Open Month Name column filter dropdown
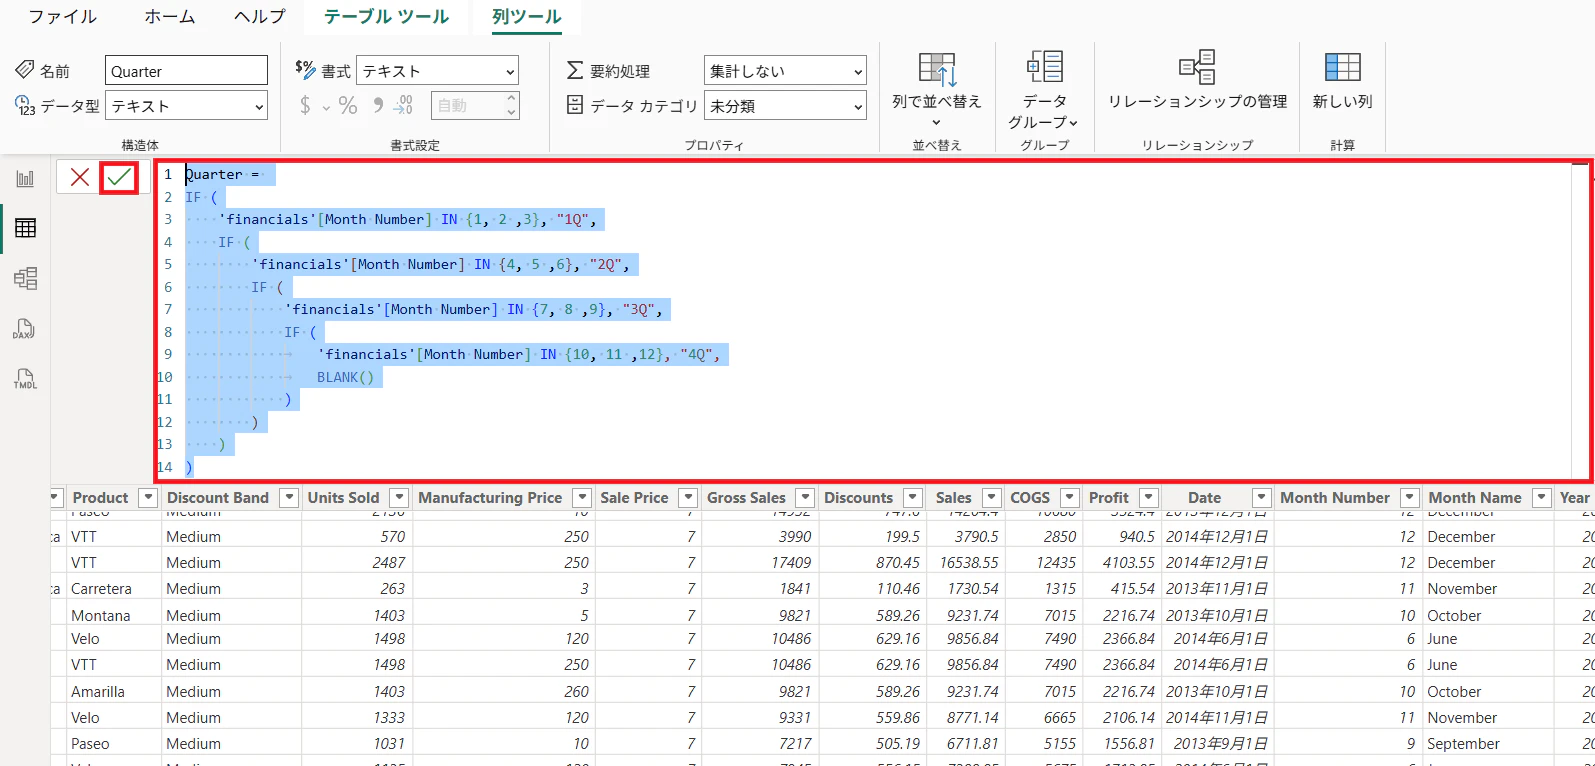 tap(1542, 497)
